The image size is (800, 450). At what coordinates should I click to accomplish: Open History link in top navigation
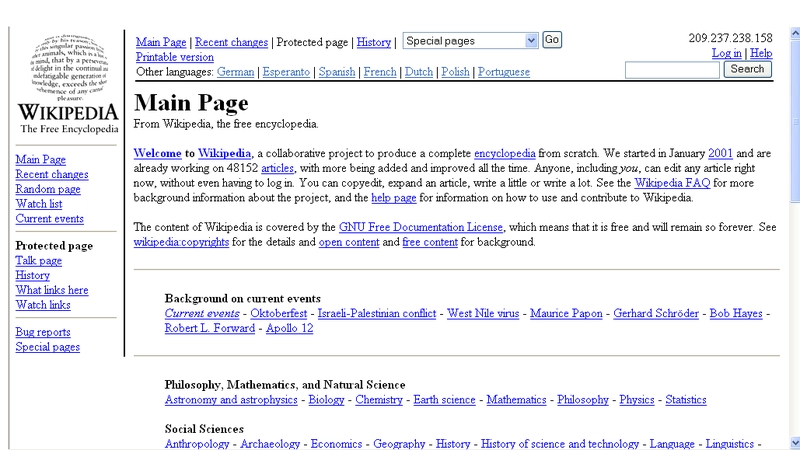coord(373,42)
